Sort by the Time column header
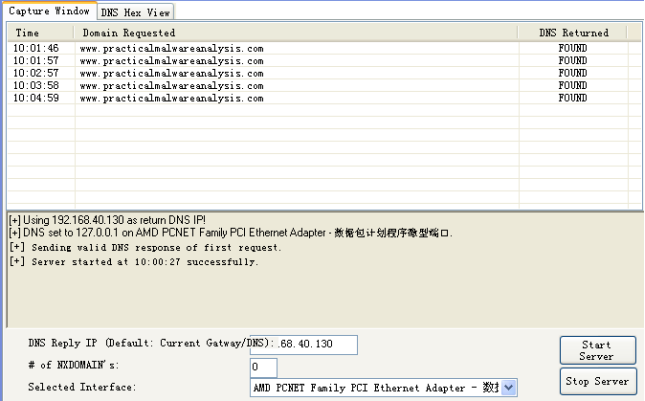Viewport: 645px width, 401px height. pos(40,33)
